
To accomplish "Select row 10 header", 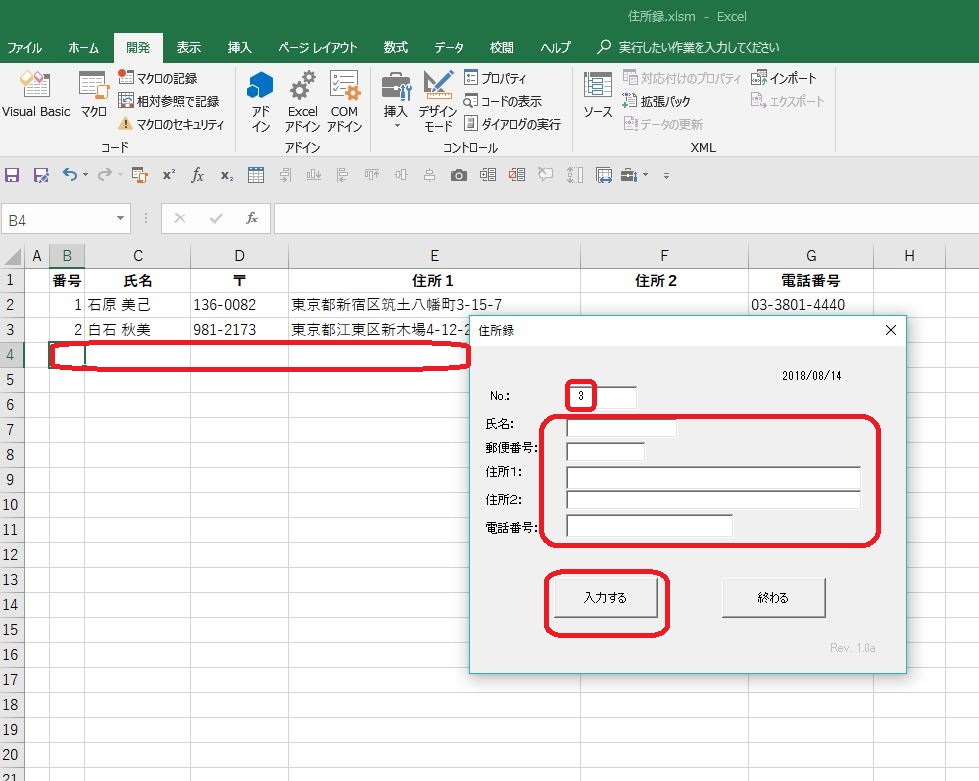I will (11, 504).
